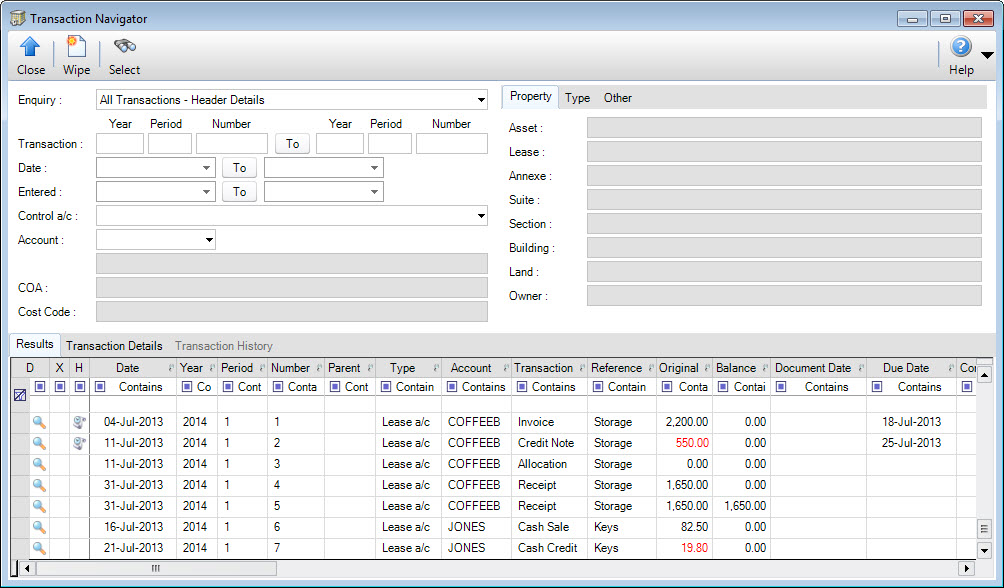The image size is (1004, 588).
Task: Click the To button beside the Date fields
Action: 238,167
